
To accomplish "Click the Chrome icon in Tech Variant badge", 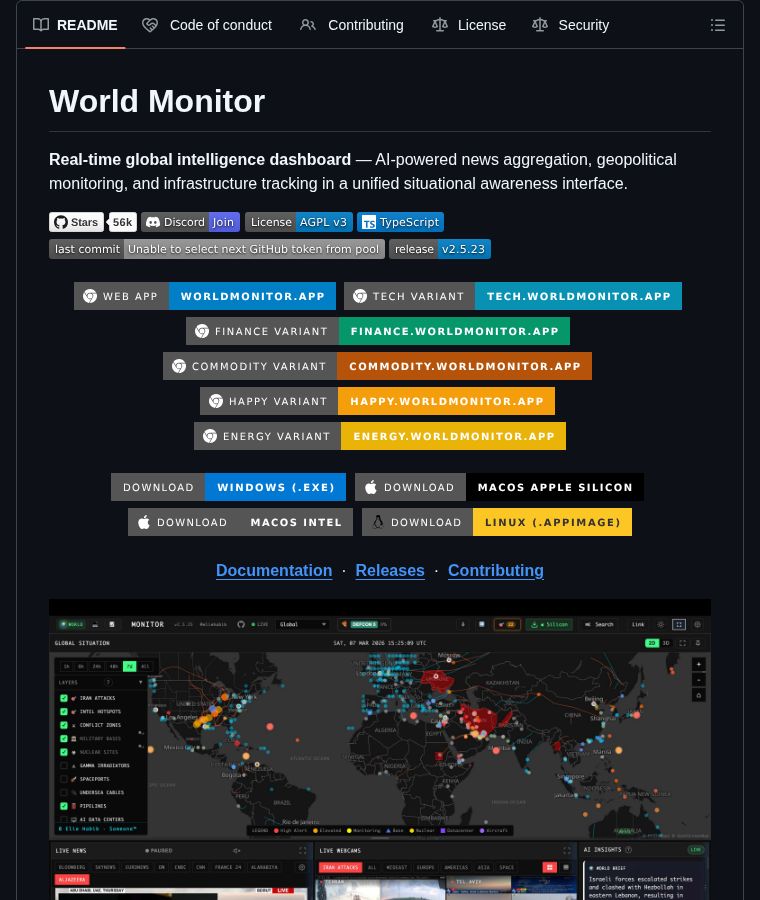I will tap(360, 296).
